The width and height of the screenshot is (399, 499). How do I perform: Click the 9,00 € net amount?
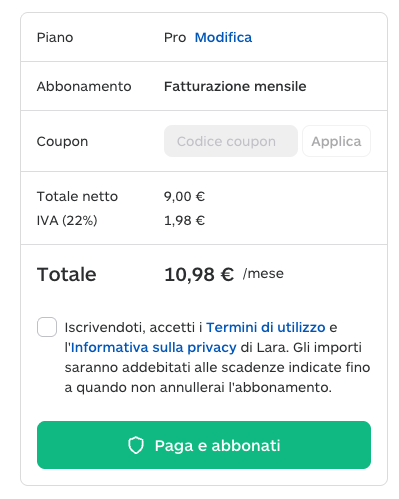pos(184,196)
